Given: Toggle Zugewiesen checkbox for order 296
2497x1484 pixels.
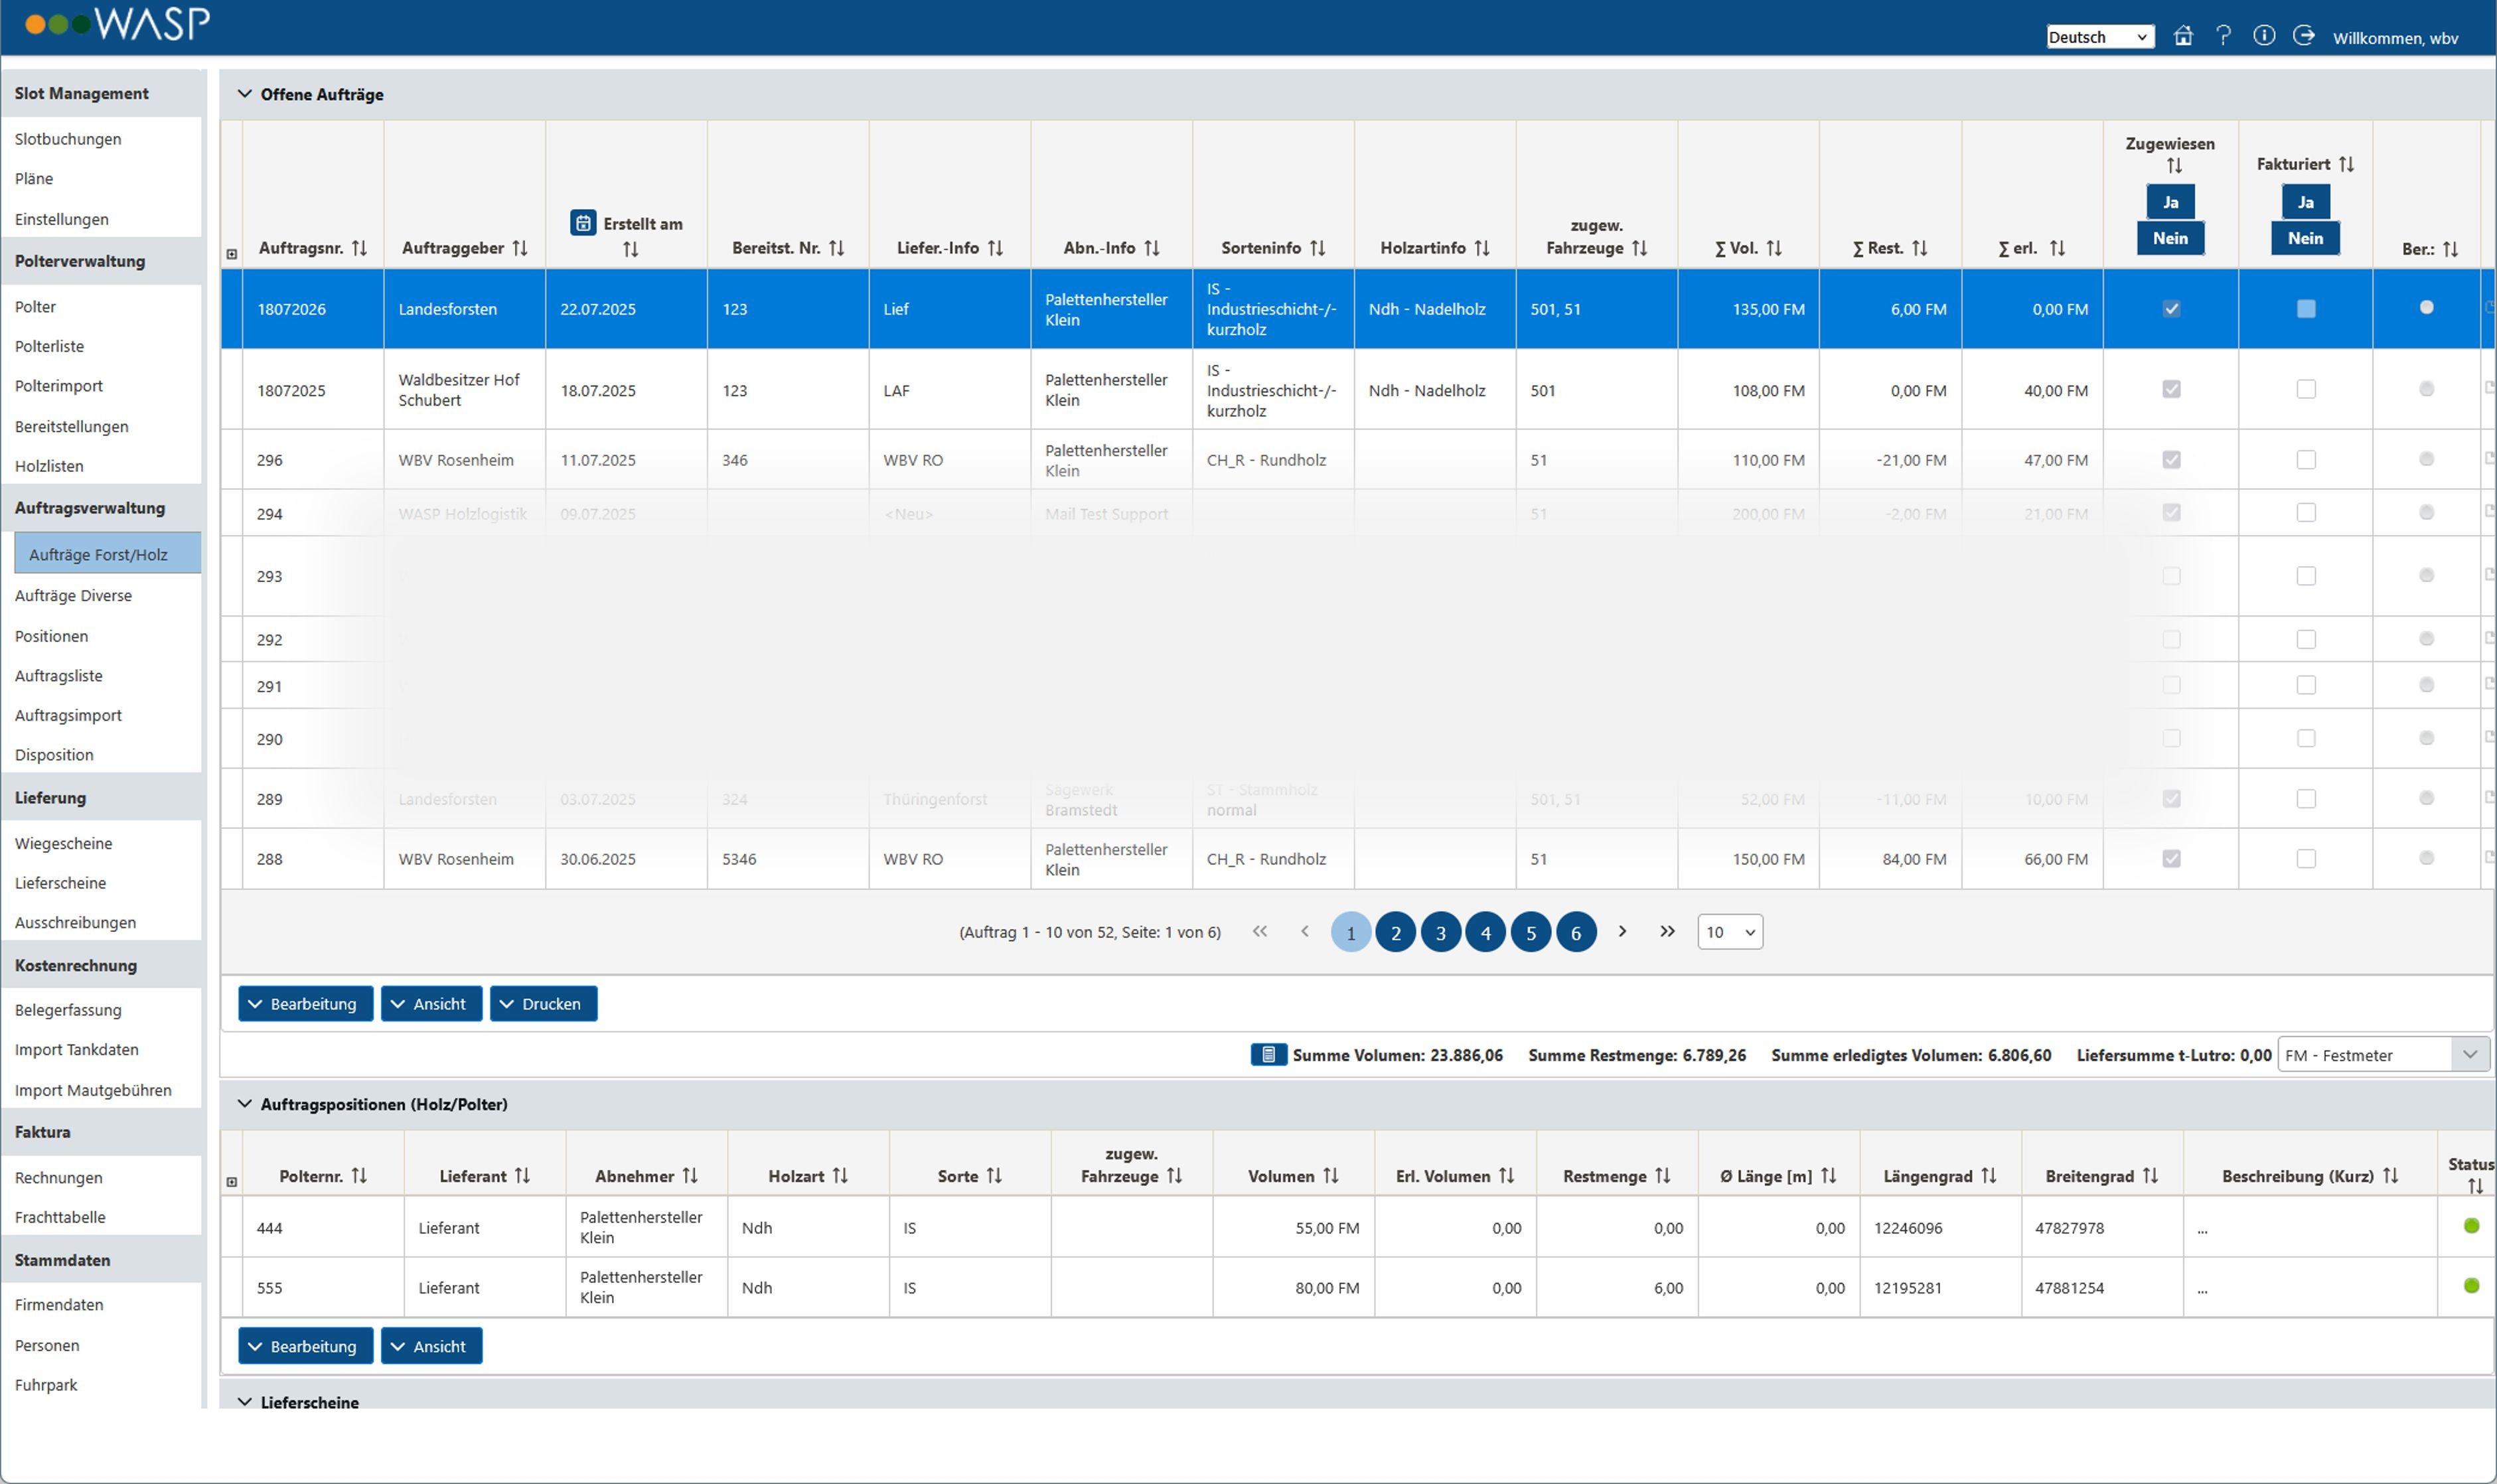Looking at the screenshot, I should pos(2171,460).
